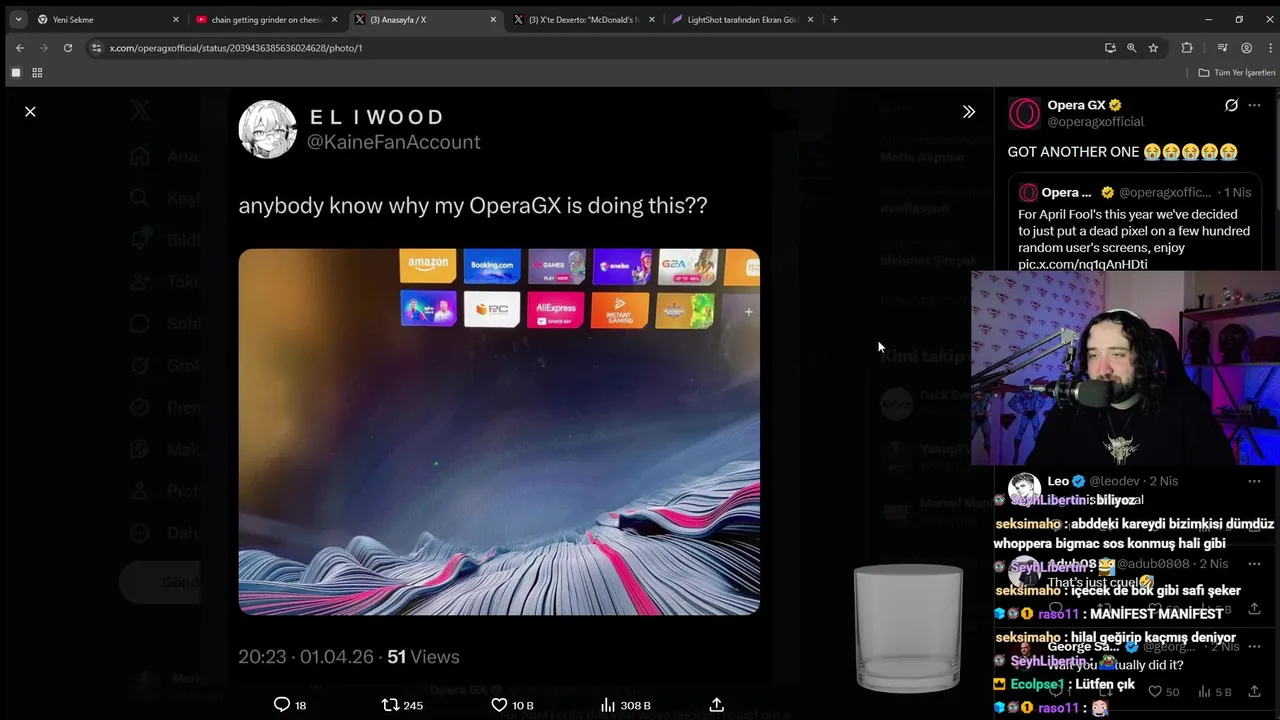1280x720 pixels.
Task: Open the media controls music-note icon
Action: pos(1222,48)
